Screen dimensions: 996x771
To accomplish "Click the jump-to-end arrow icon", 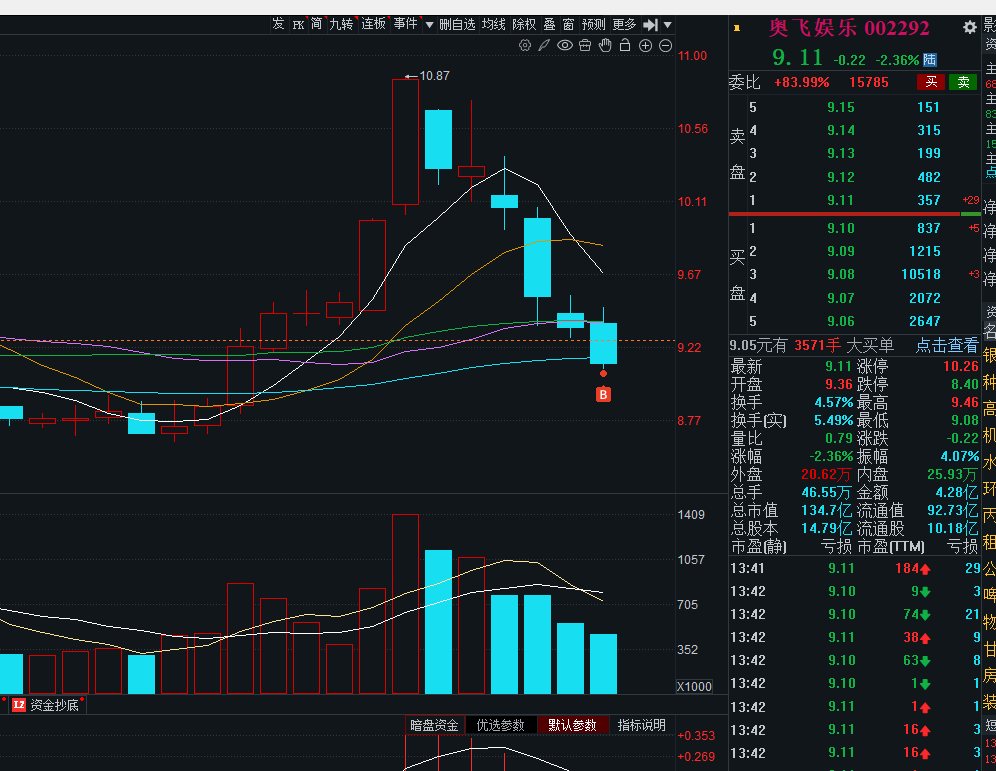I will click(650, 25).
